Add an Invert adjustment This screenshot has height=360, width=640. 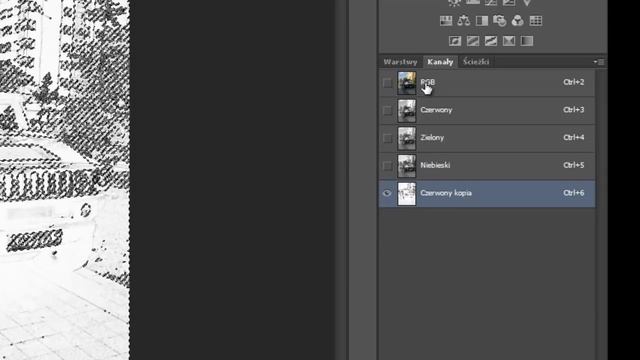point(455,41)
